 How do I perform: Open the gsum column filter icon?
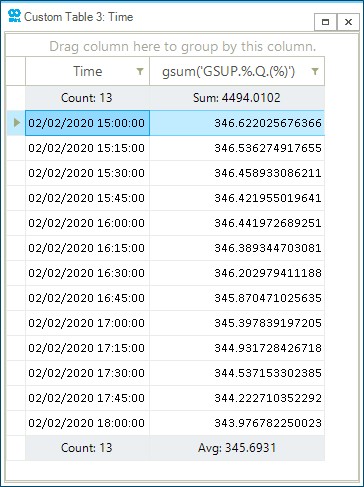(x=315, y=71)
